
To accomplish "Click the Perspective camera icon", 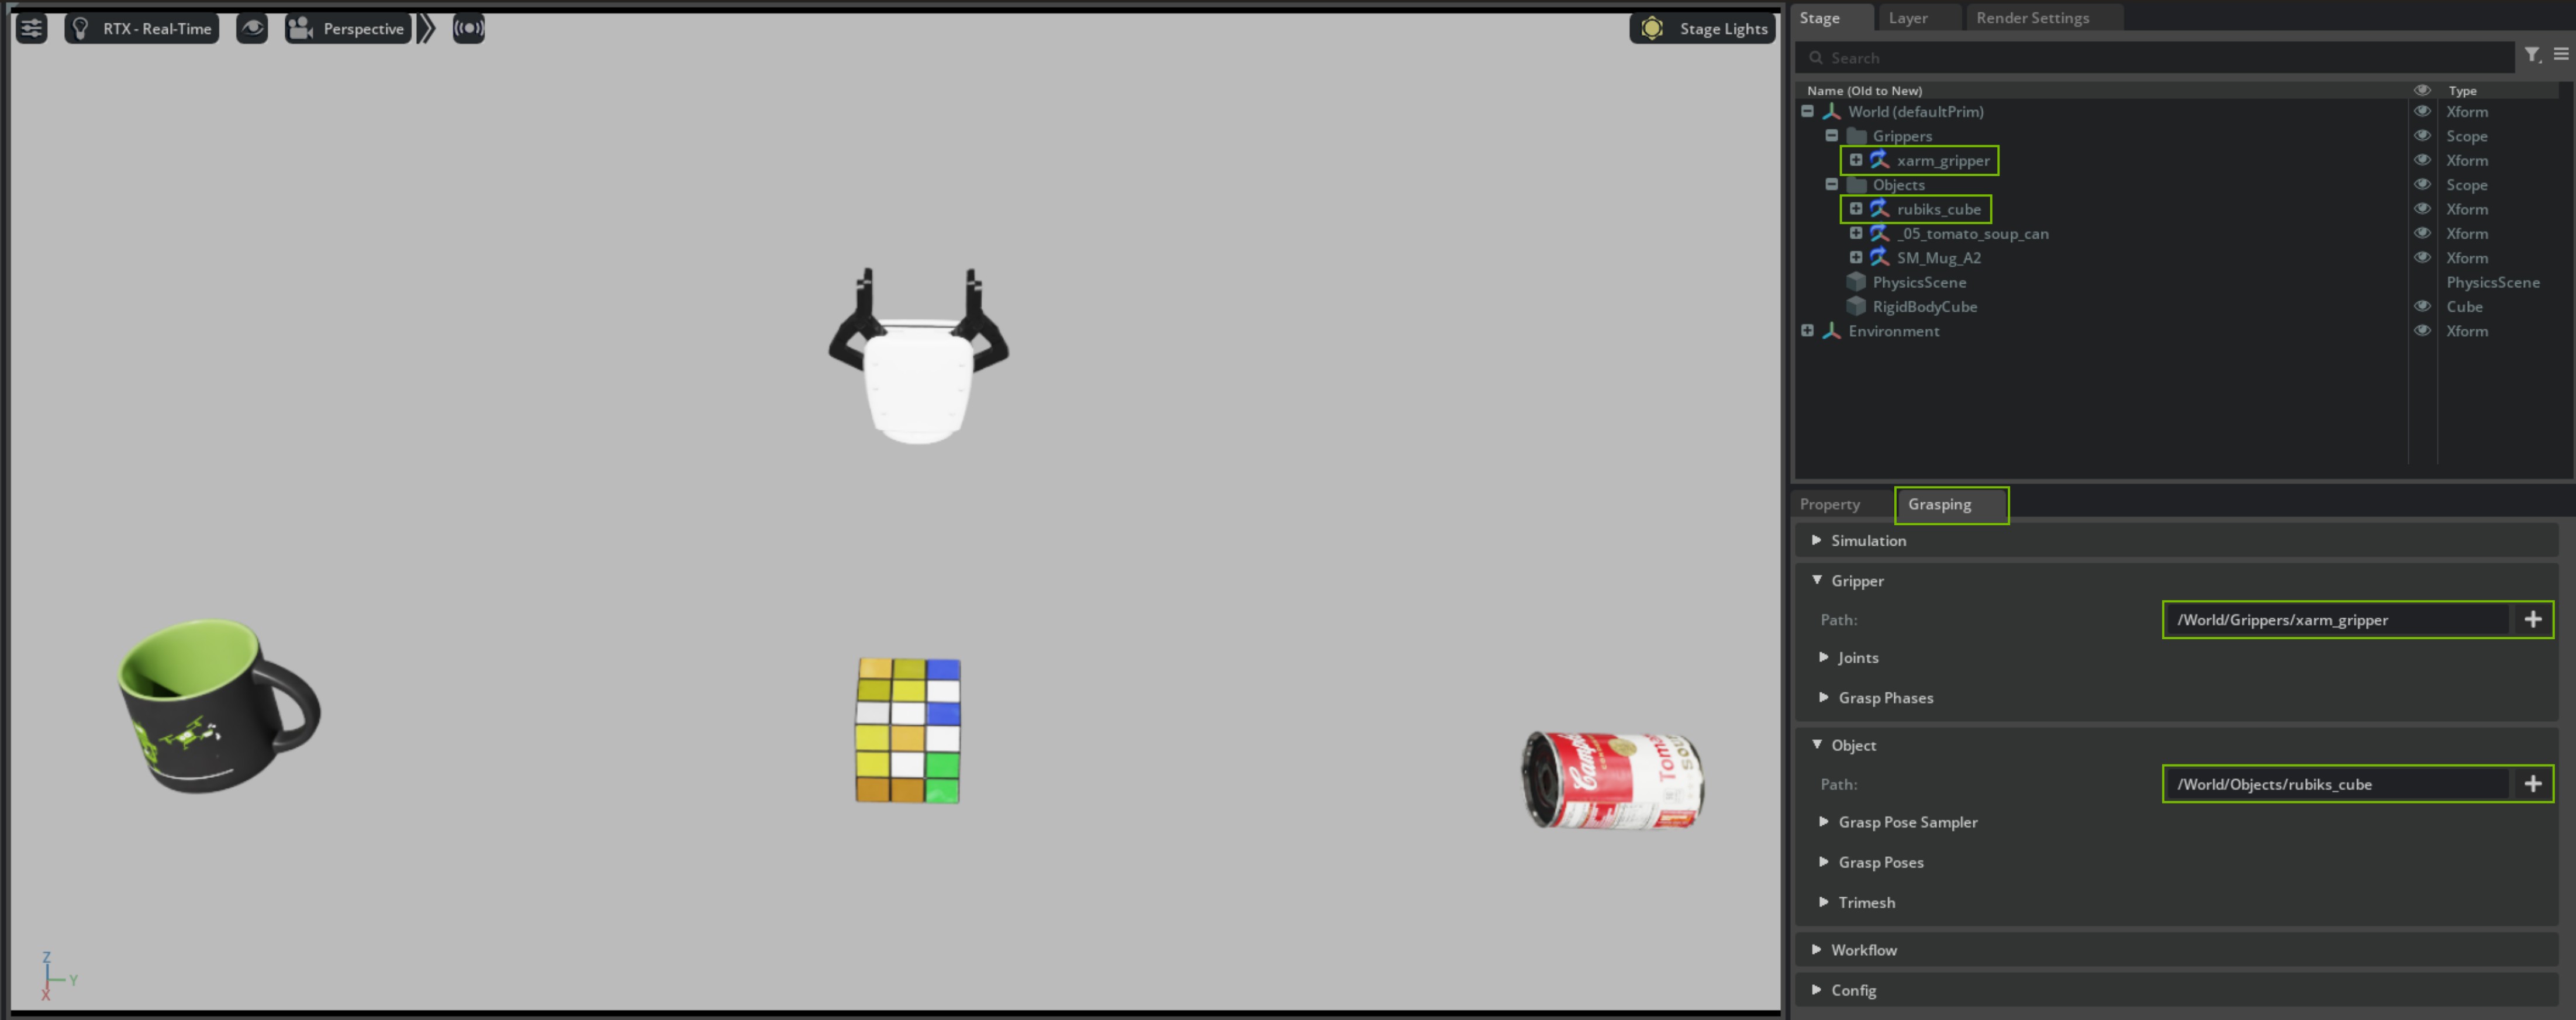I will coord(299,28).
